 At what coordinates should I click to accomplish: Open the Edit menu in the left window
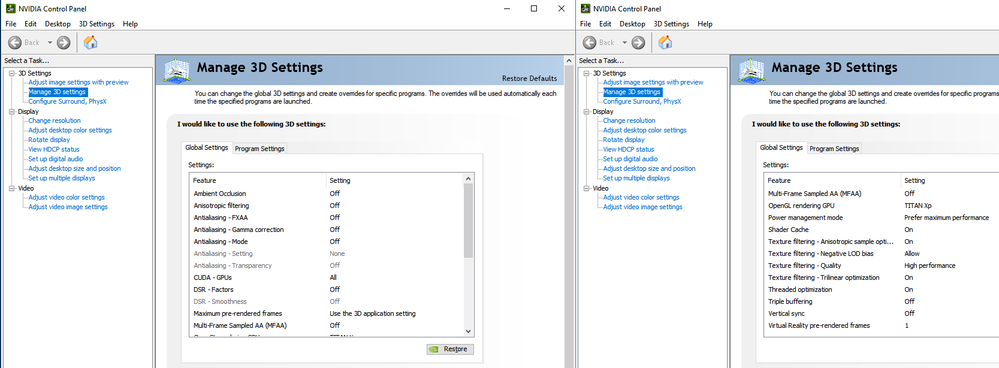tap(31, 24)
